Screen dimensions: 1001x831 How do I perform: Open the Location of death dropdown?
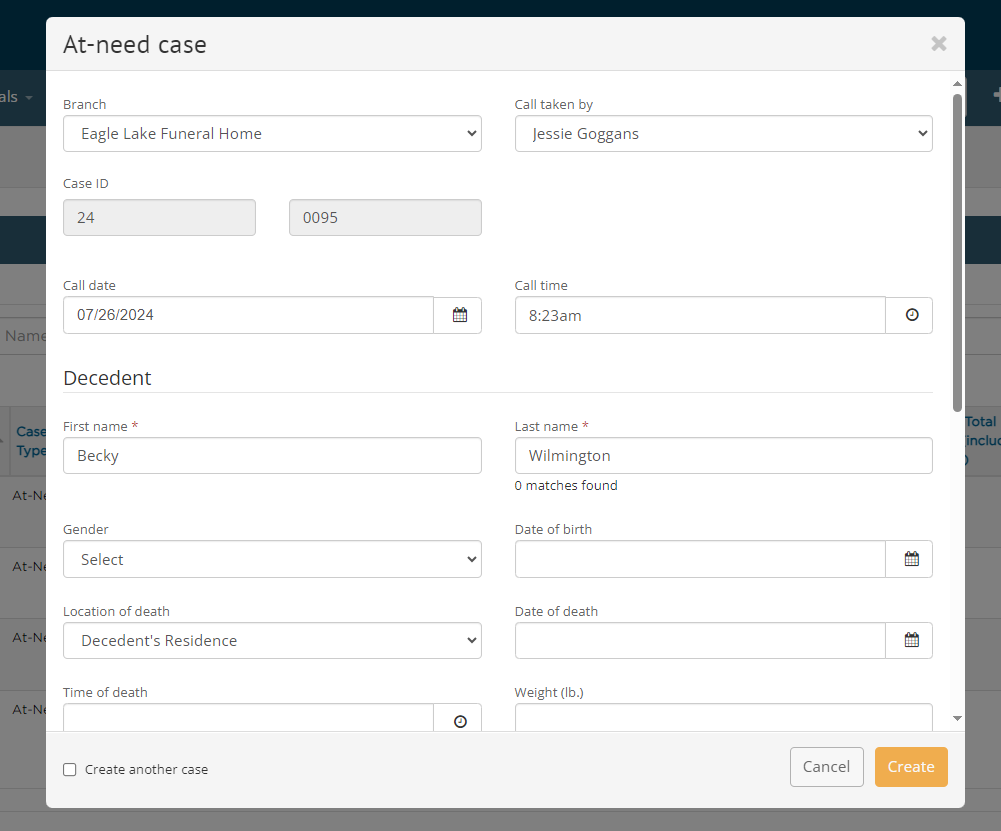(x=272, y=640)
